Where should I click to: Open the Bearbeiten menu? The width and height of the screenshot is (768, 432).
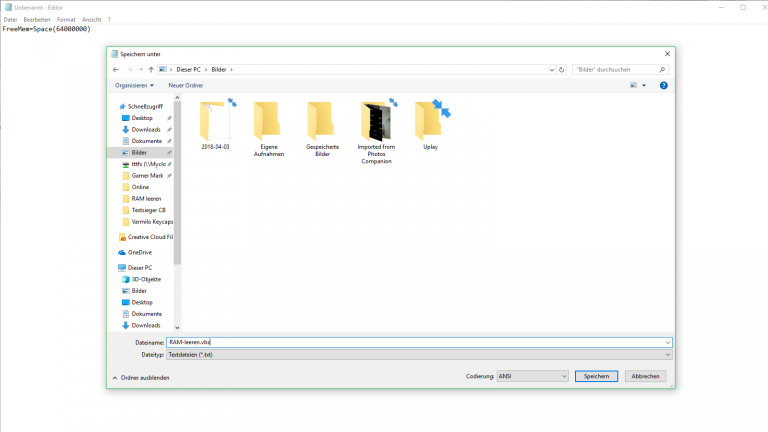click(x=37, y=19)
